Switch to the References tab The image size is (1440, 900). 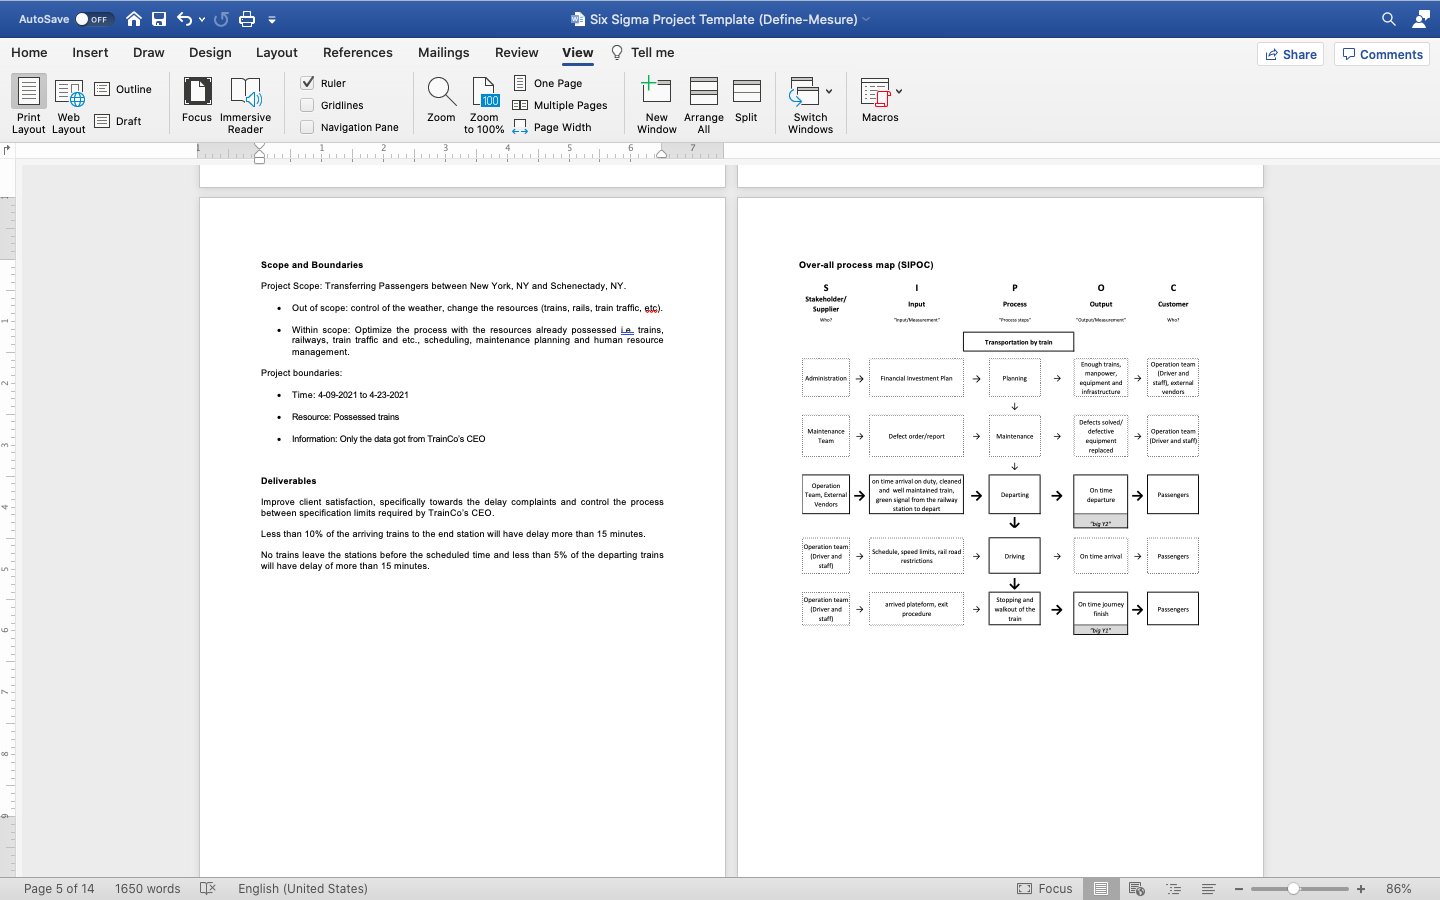pyautogui.click(x=357, y=53)
